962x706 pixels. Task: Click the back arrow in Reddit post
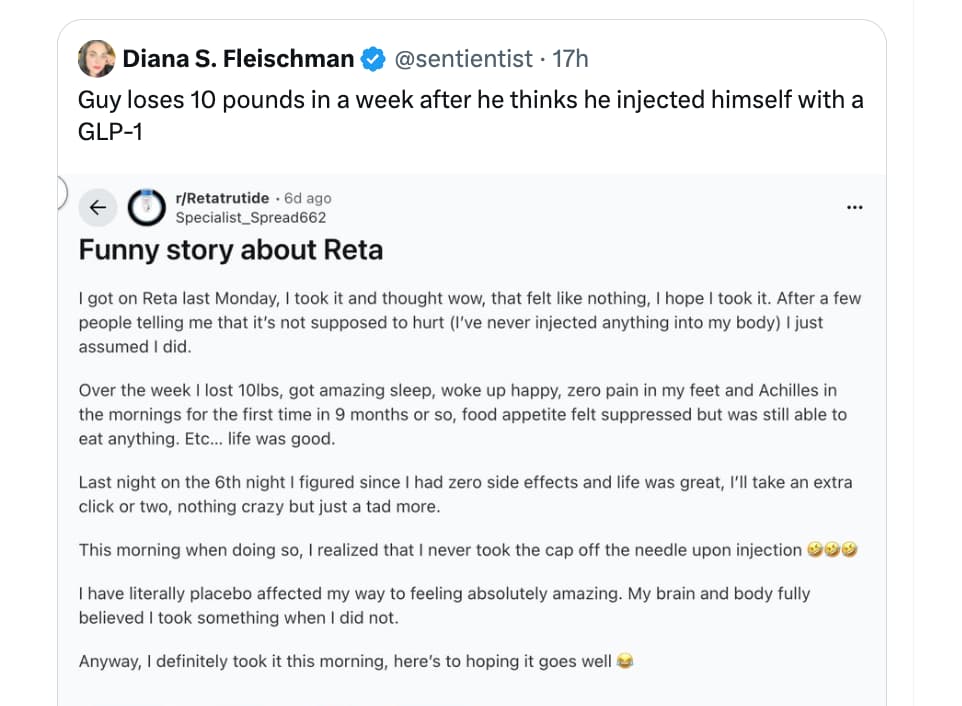(98, 207)
